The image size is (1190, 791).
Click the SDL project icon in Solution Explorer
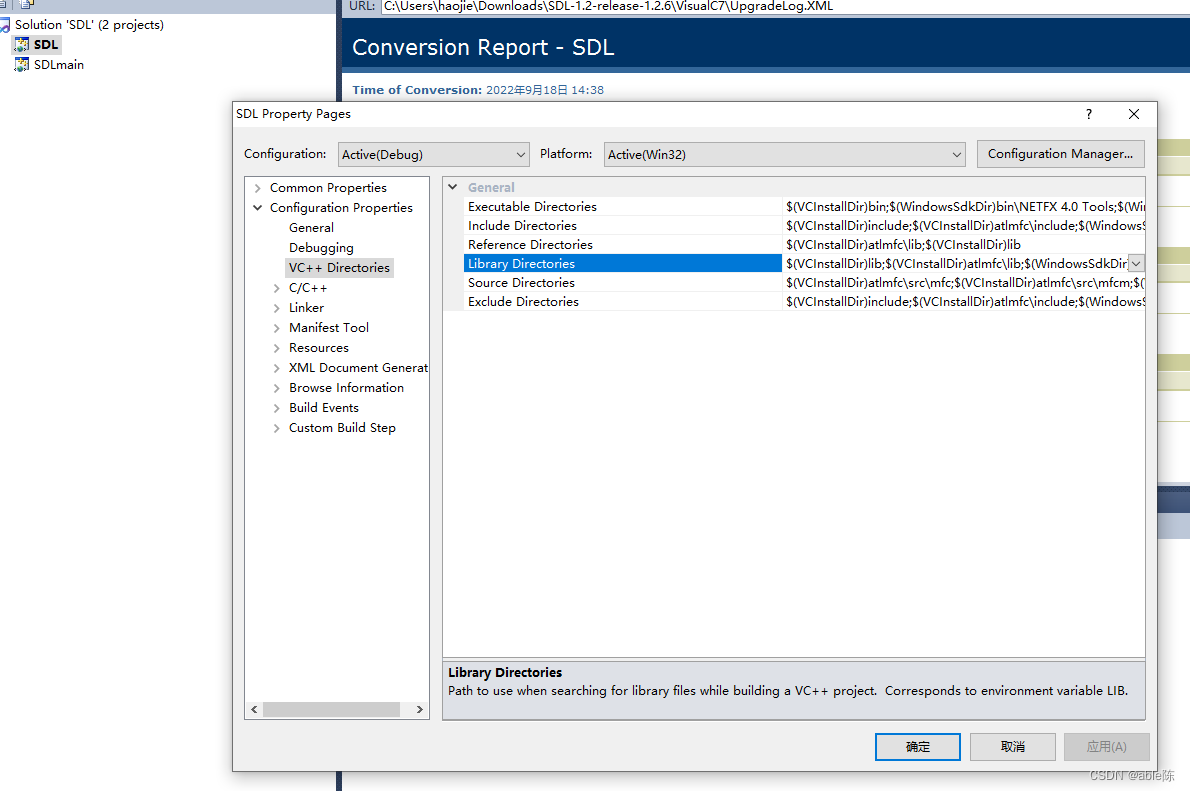(x=21, y=45)
